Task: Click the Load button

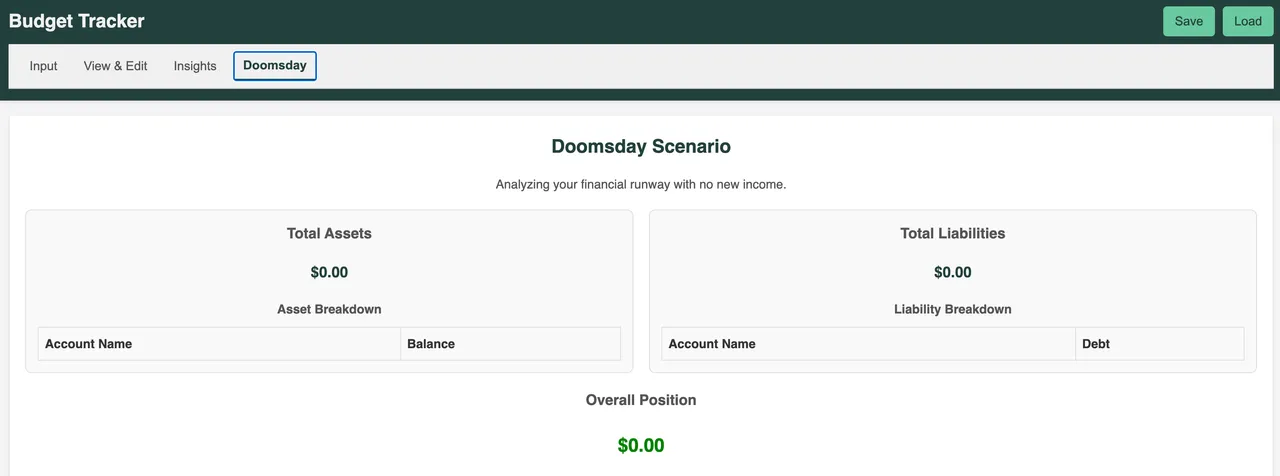Action: 1247,21
